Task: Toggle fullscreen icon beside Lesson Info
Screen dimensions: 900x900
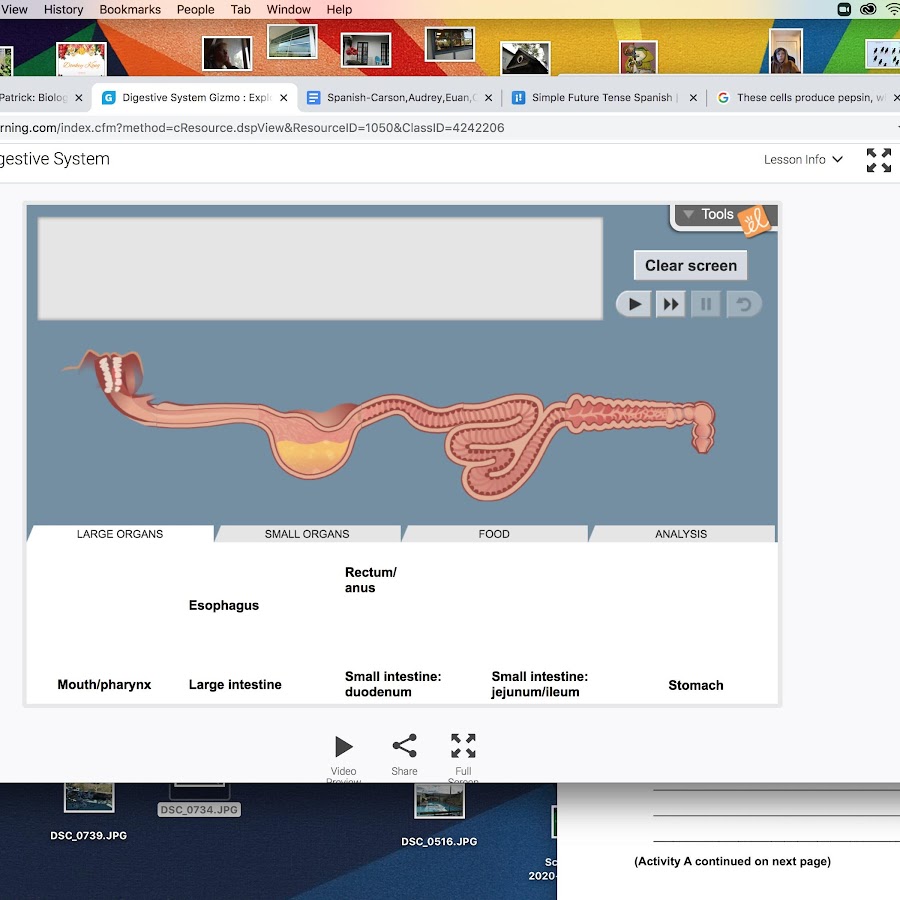Action: [879, 160]
